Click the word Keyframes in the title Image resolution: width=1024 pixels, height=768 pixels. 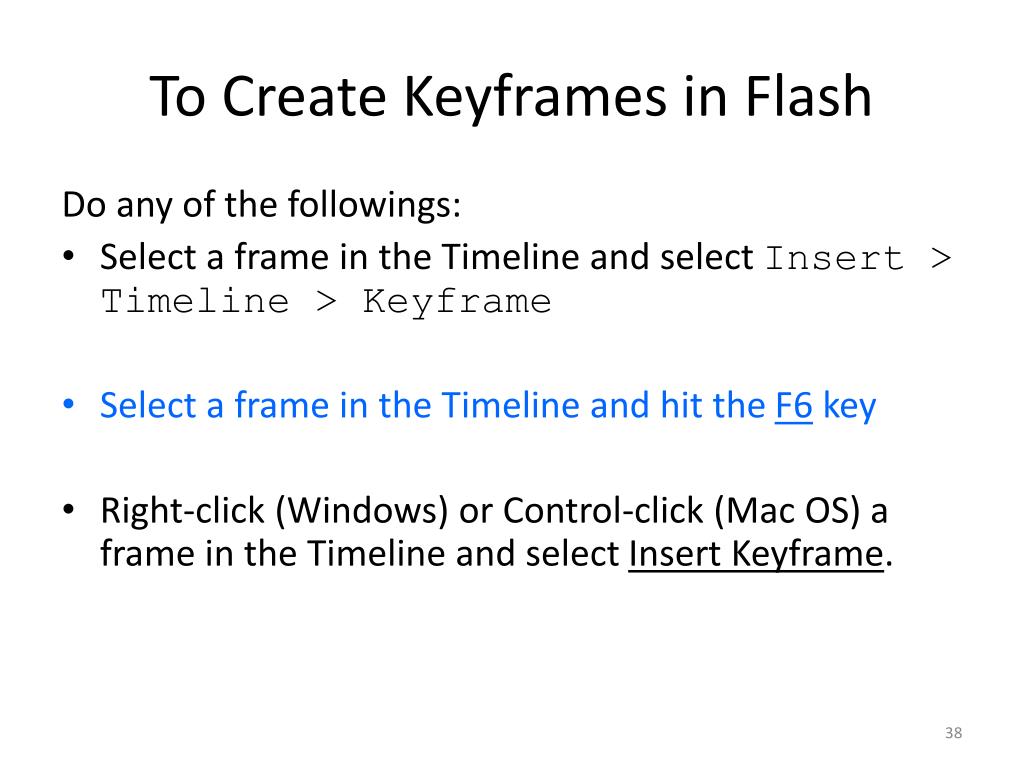(x=525, y=98)
